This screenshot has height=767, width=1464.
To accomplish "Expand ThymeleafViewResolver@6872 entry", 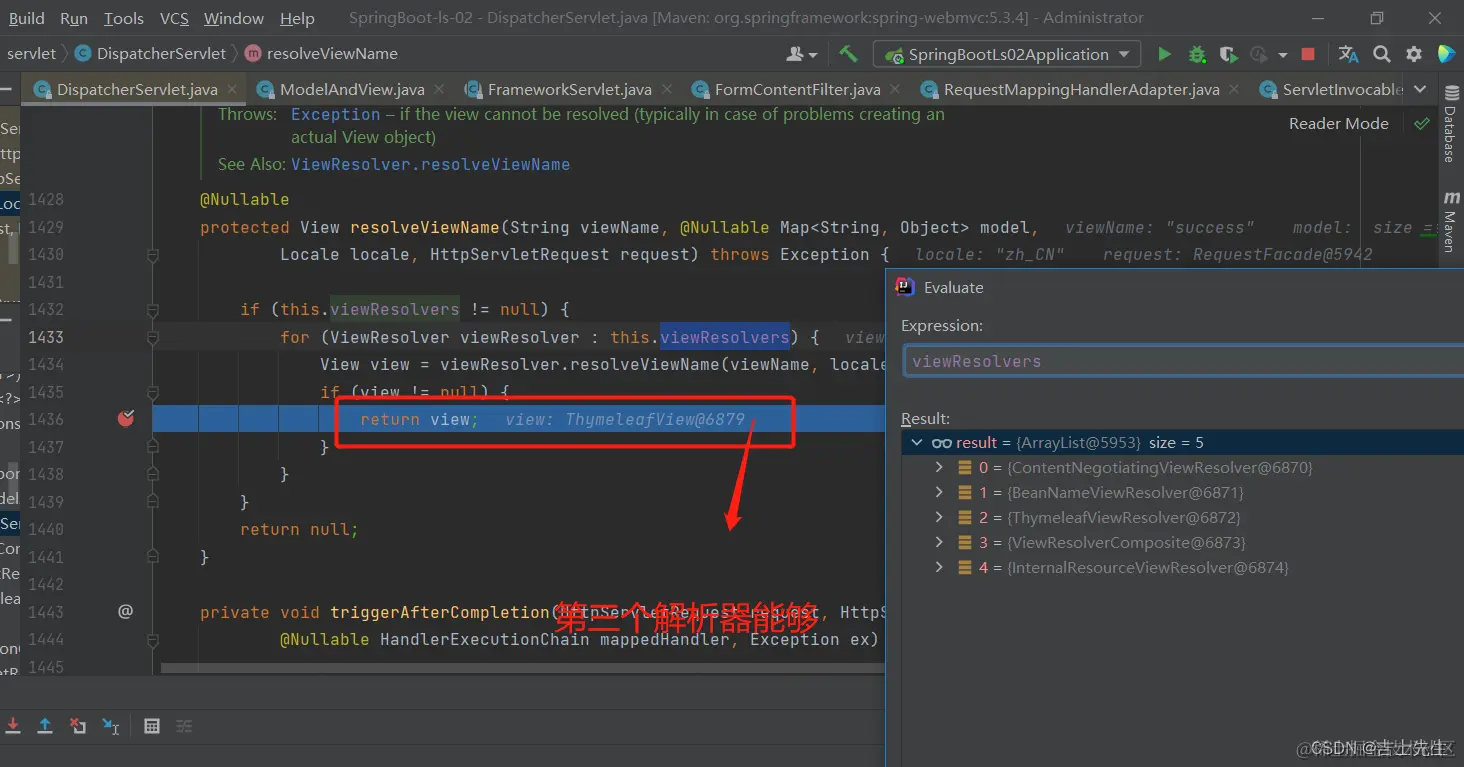I will (938, 517).
